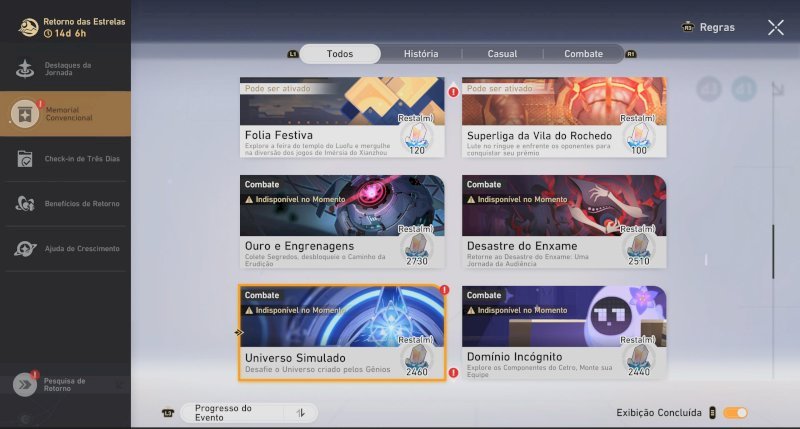Click the Retorno das Estrelas event icon
Screen dimensions: 800x429
pos(29,28)
